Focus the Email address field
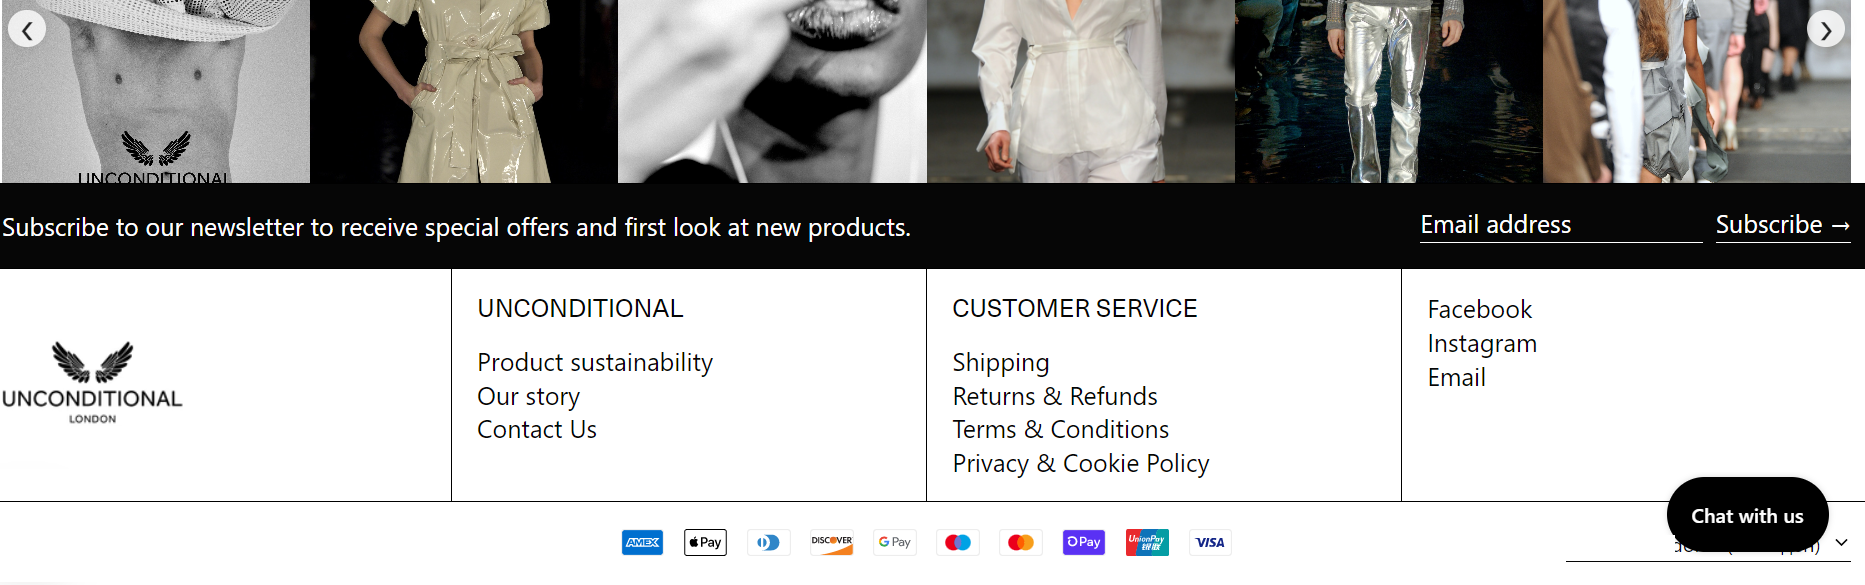The width and height of the screenshot is (1865, 585). click(1561, 225)
